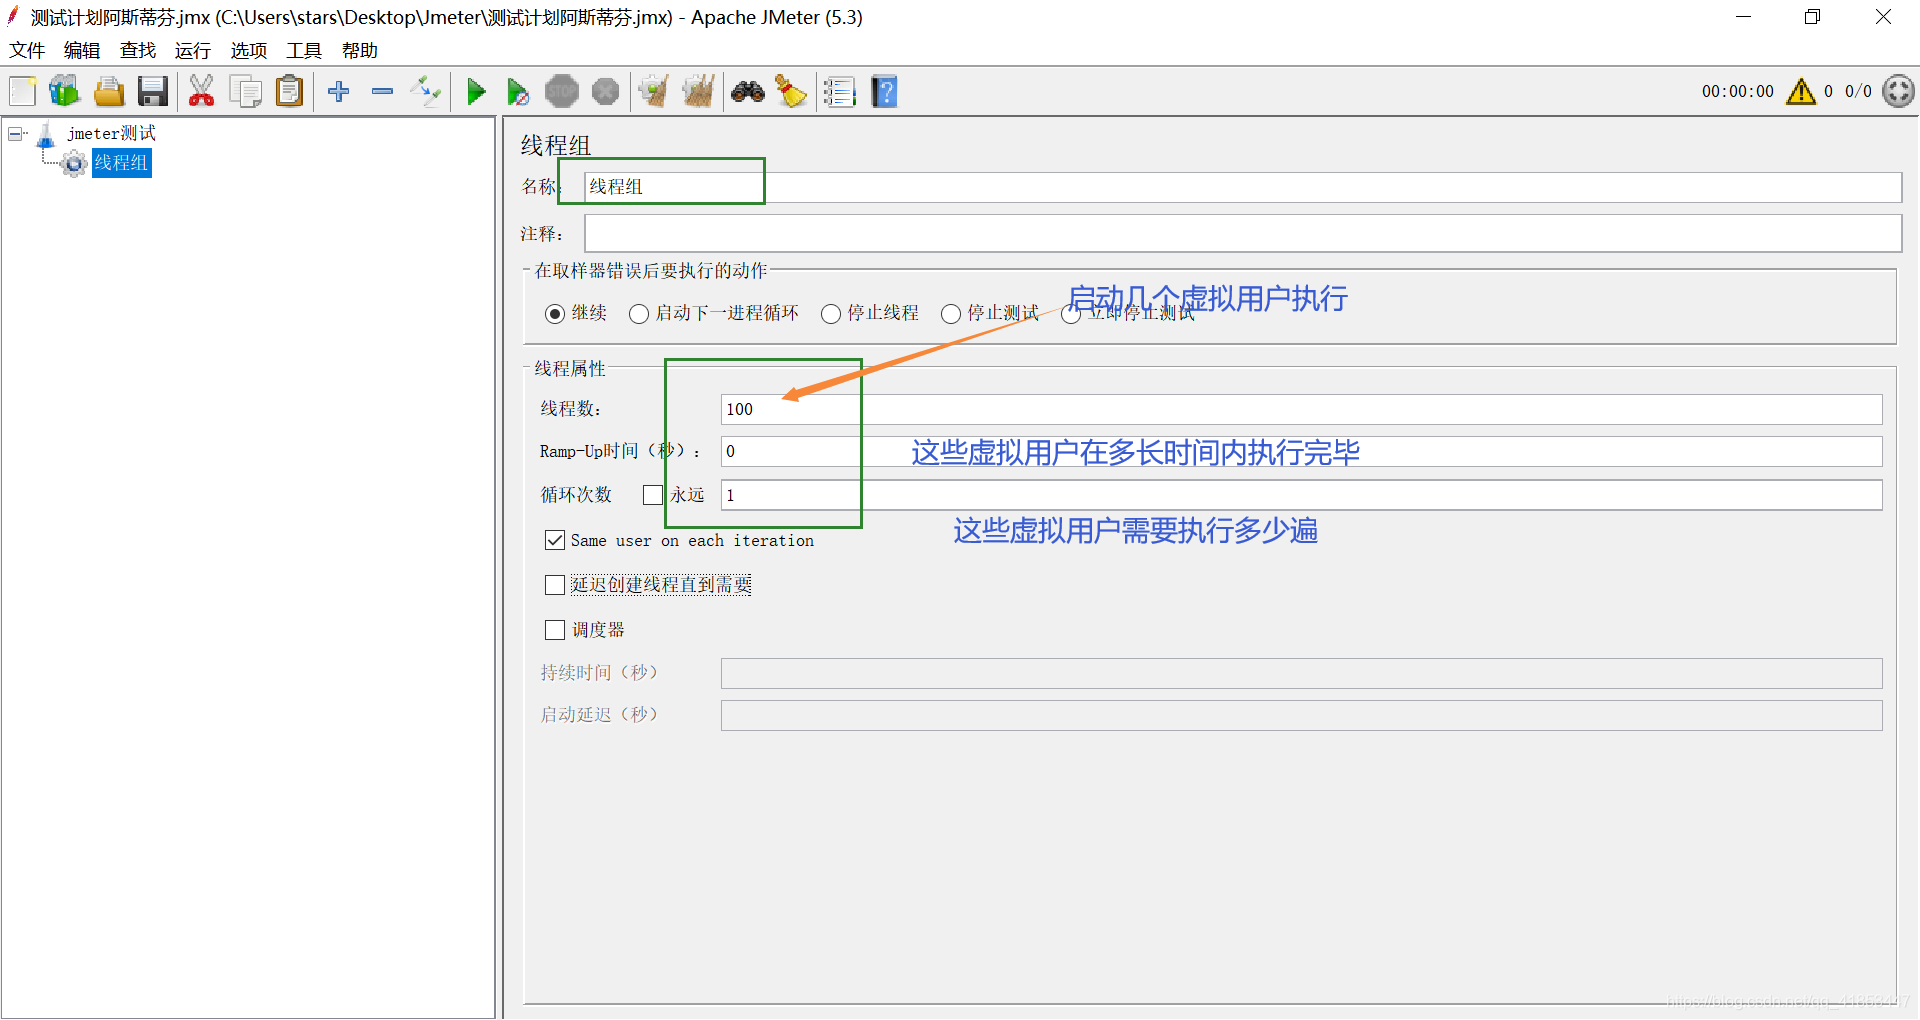Click Start no pauses icon
This screenshot has height=1020, width=1920.
517,92
